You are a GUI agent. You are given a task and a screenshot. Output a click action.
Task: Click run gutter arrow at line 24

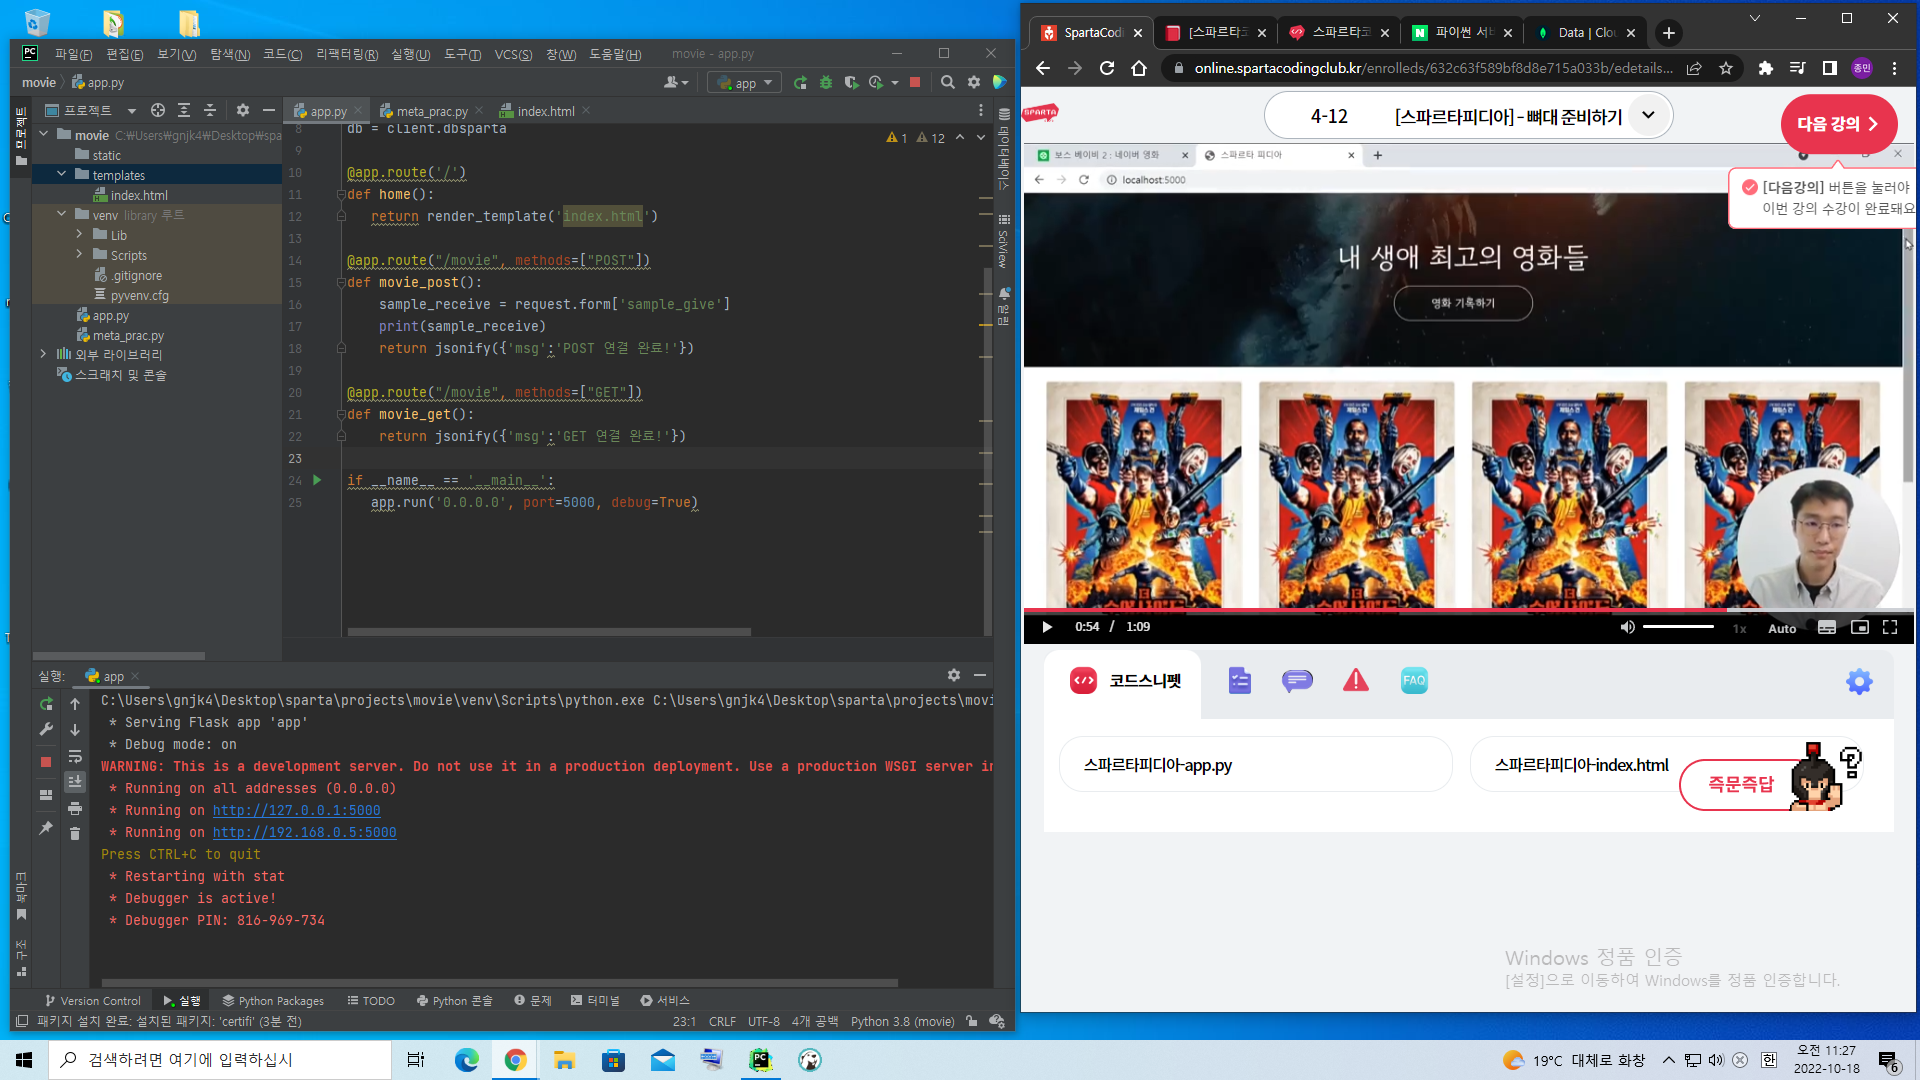pyautogui.click(x=317, y=480)
